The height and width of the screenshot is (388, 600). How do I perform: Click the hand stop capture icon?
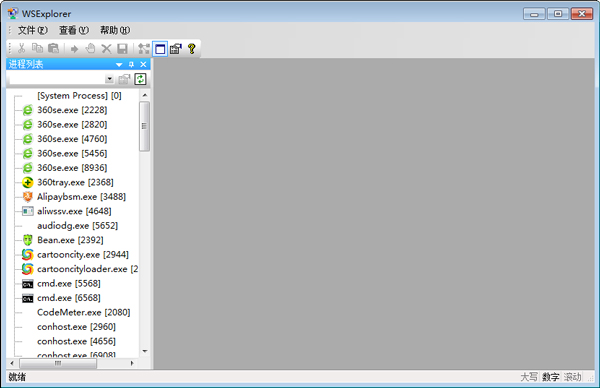tap(90, 49)
